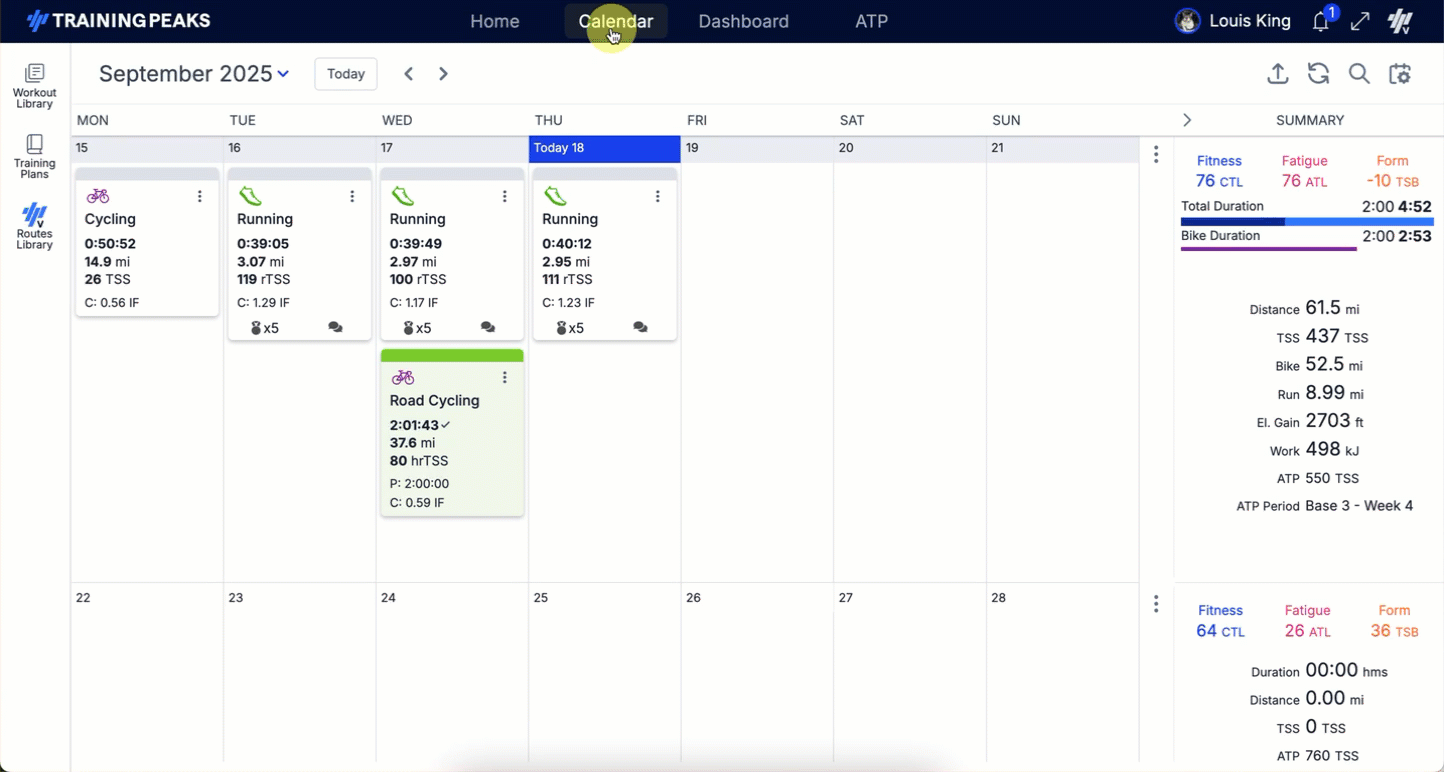Click the upload icon in calendar toolbar
Image resolution: width=1444 pixels, height=772 pixels.
pyautogui.click(x=1277, y=74)
